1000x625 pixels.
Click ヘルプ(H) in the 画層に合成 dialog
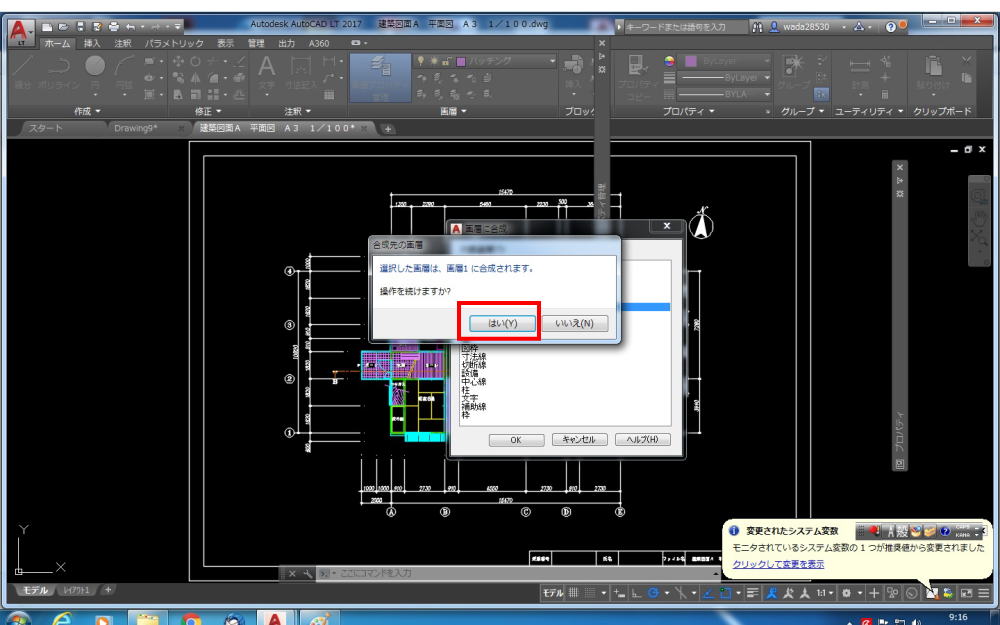tap(642, 440)
